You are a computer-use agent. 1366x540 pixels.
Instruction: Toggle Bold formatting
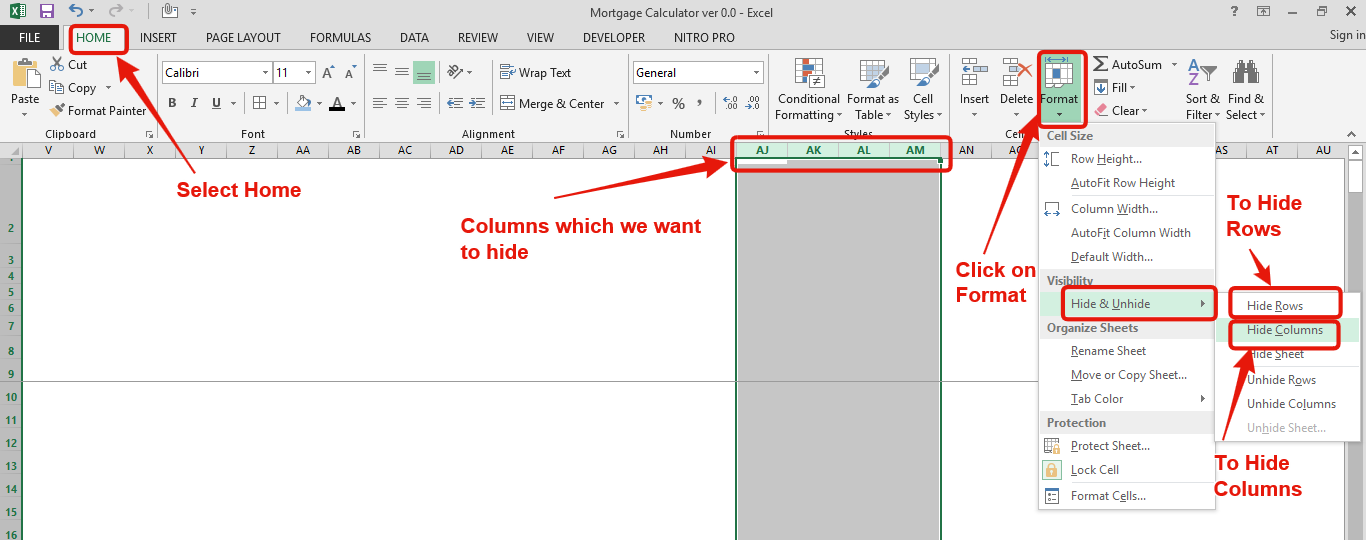coord(172,103)
